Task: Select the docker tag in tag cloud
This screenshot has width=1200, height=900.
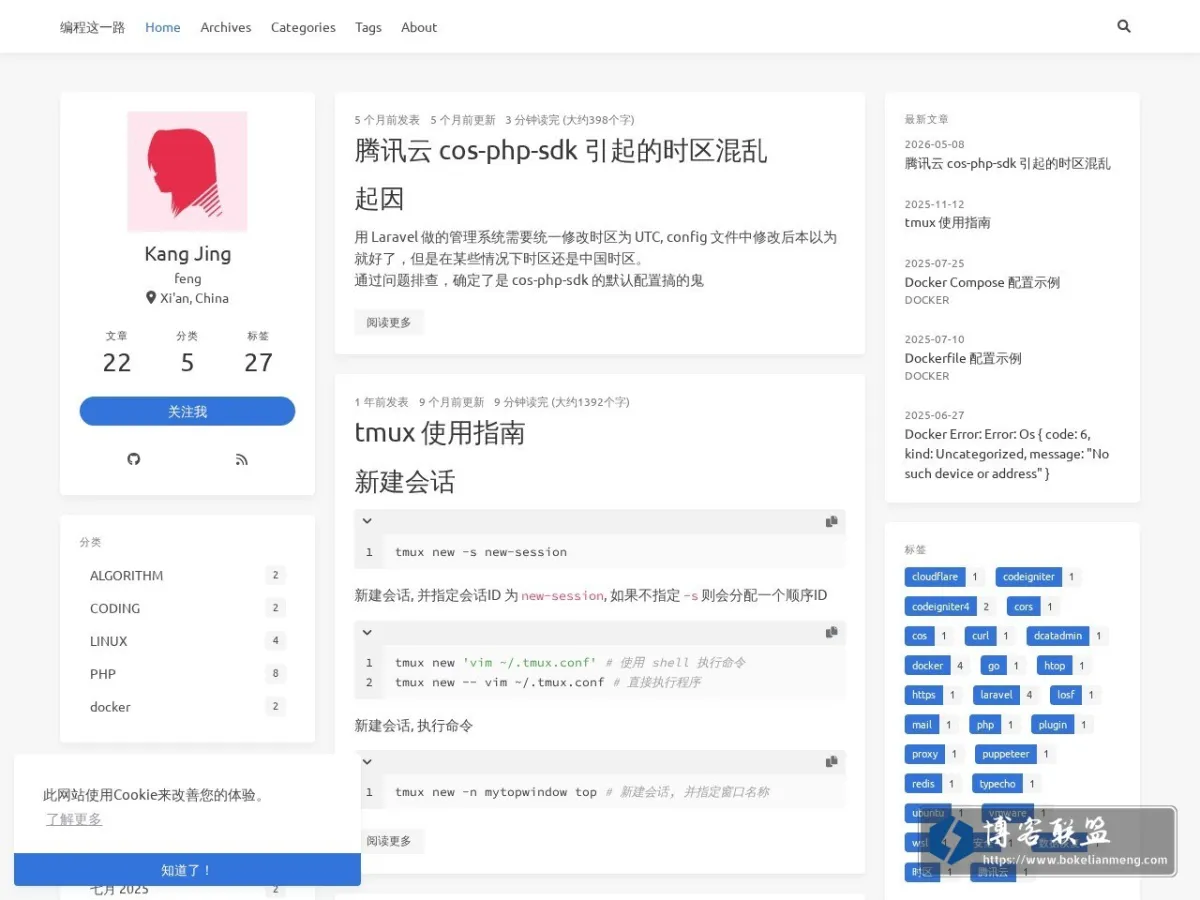Action: [x=927, y=665]
